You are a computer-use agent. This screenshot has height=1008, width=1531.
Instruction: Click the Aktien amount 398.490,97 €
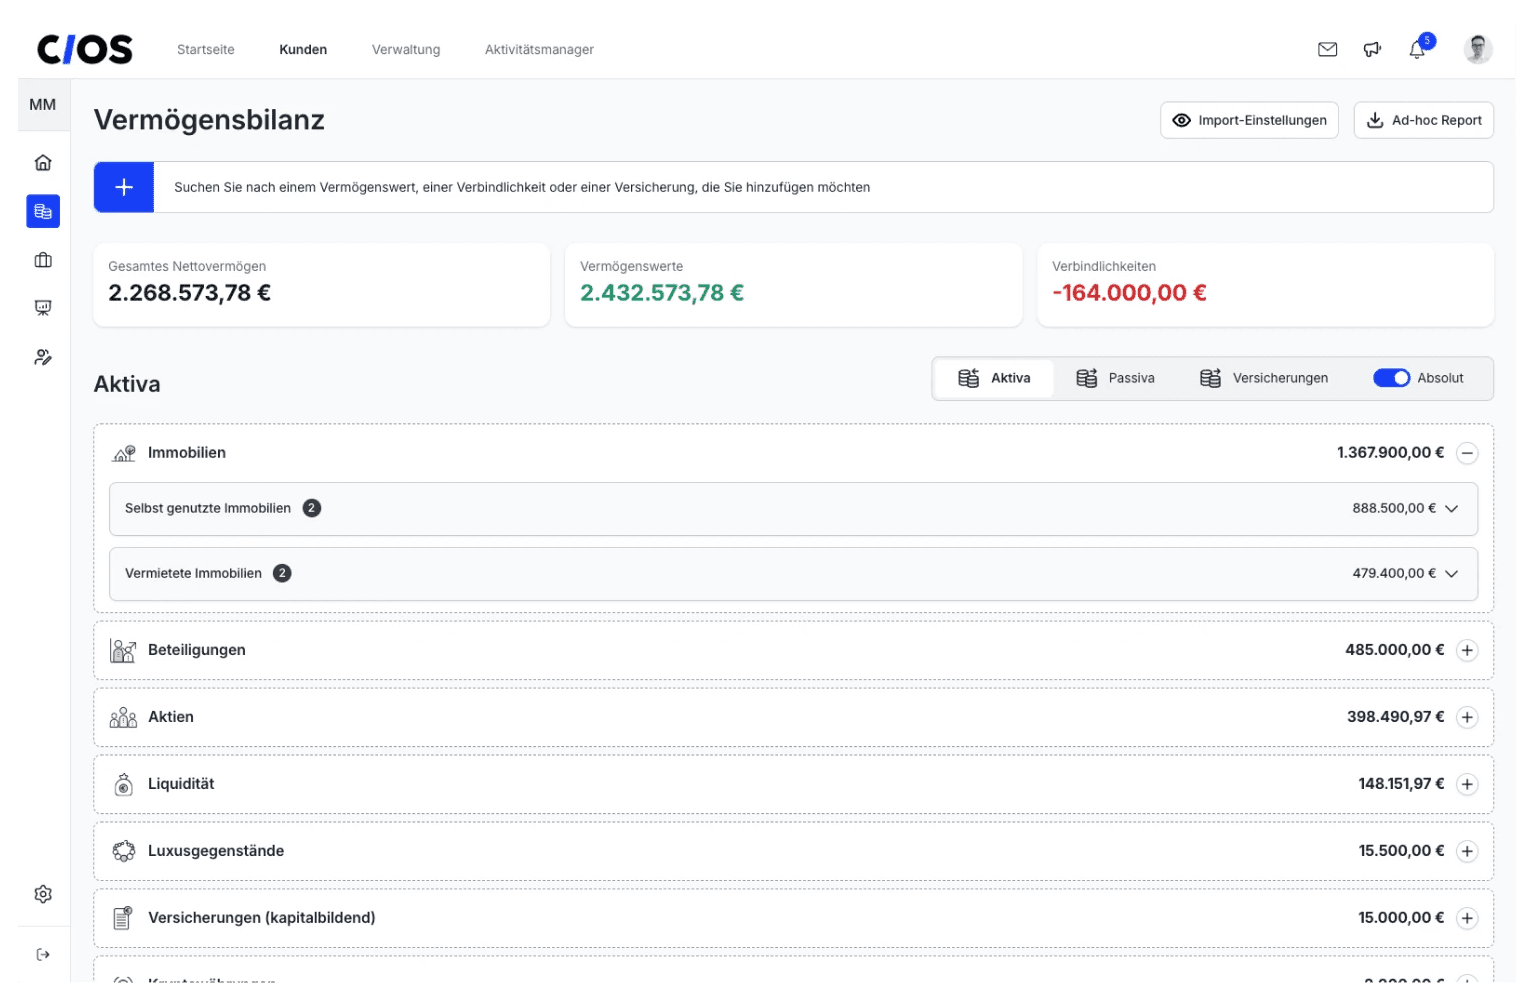click(x=1395, y=717)
